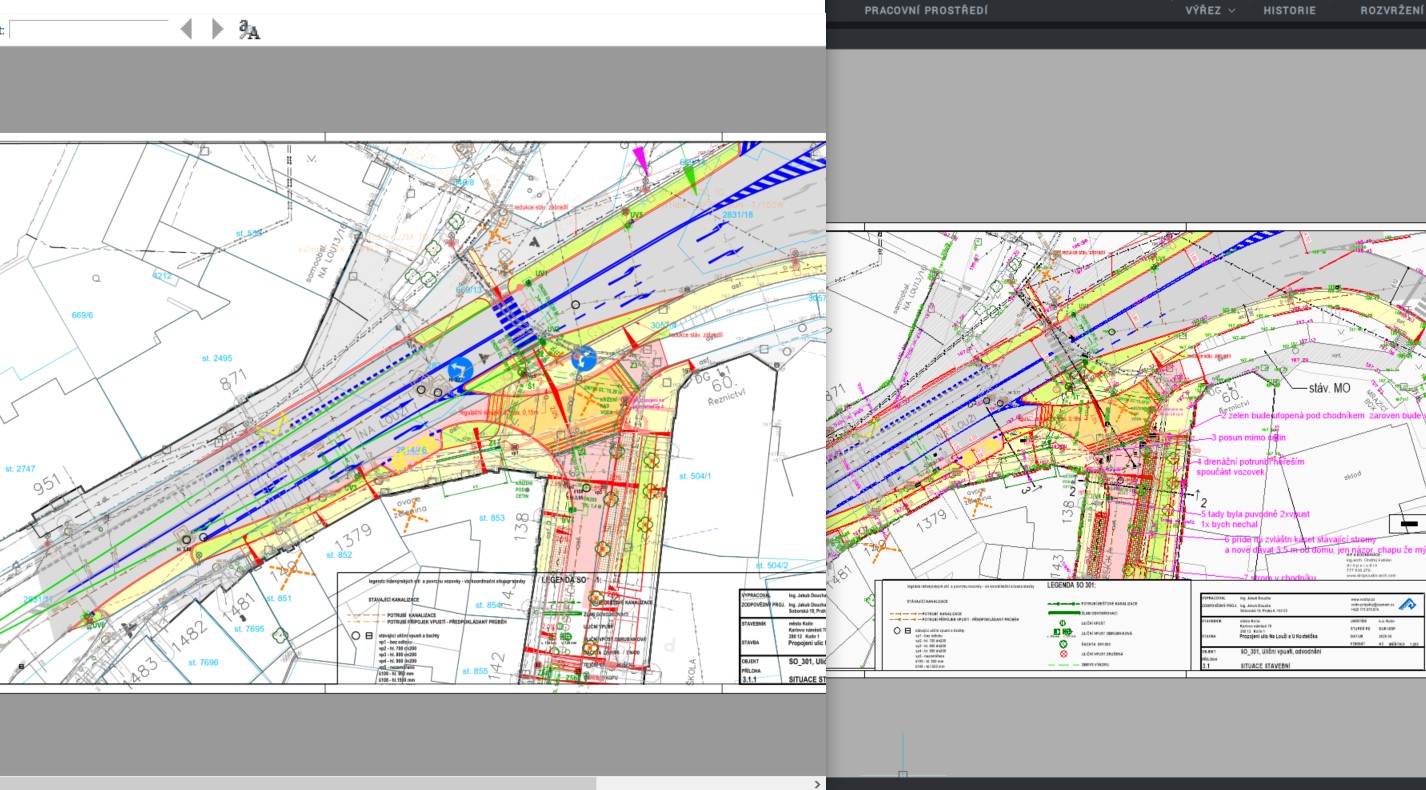Select the magenta note "3 posun mimo"
Image resolution: width=1426 pixels, height=790 pixels.
coord(1248,438)
